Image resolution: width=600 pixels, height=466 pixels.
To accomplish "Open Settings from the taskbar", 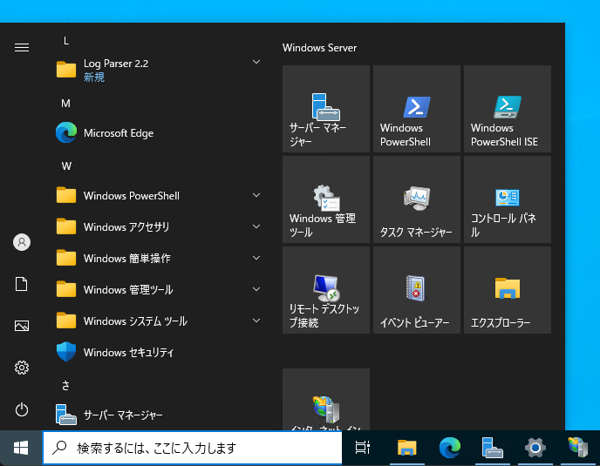I will point(535,447).
